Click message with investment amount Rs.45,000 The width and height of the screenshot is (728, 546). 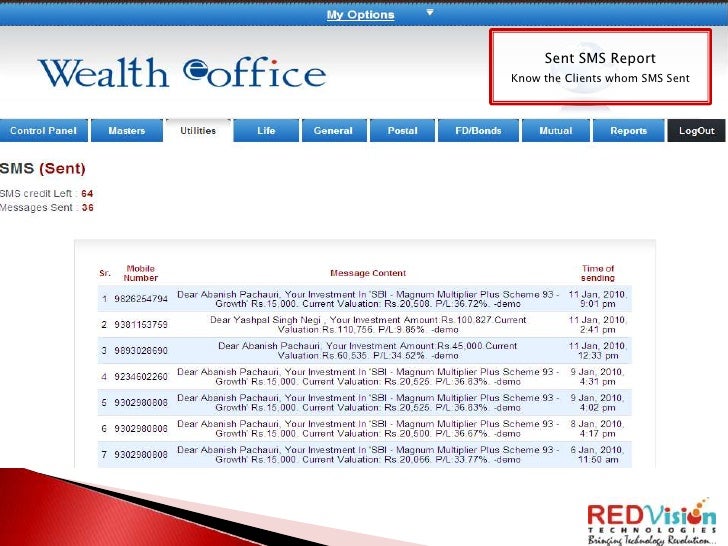[368, 351]
